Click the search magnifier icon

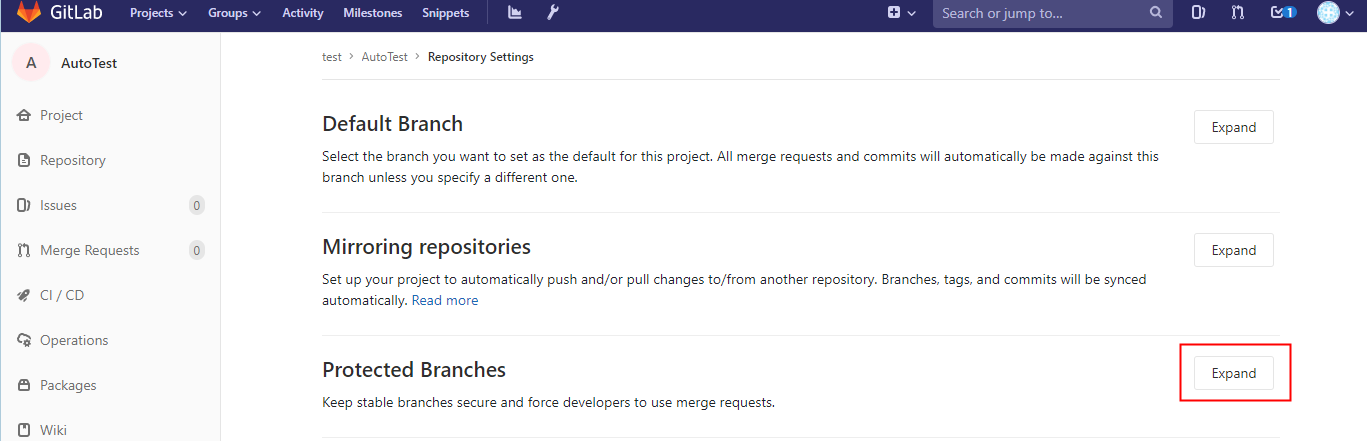1155,13
